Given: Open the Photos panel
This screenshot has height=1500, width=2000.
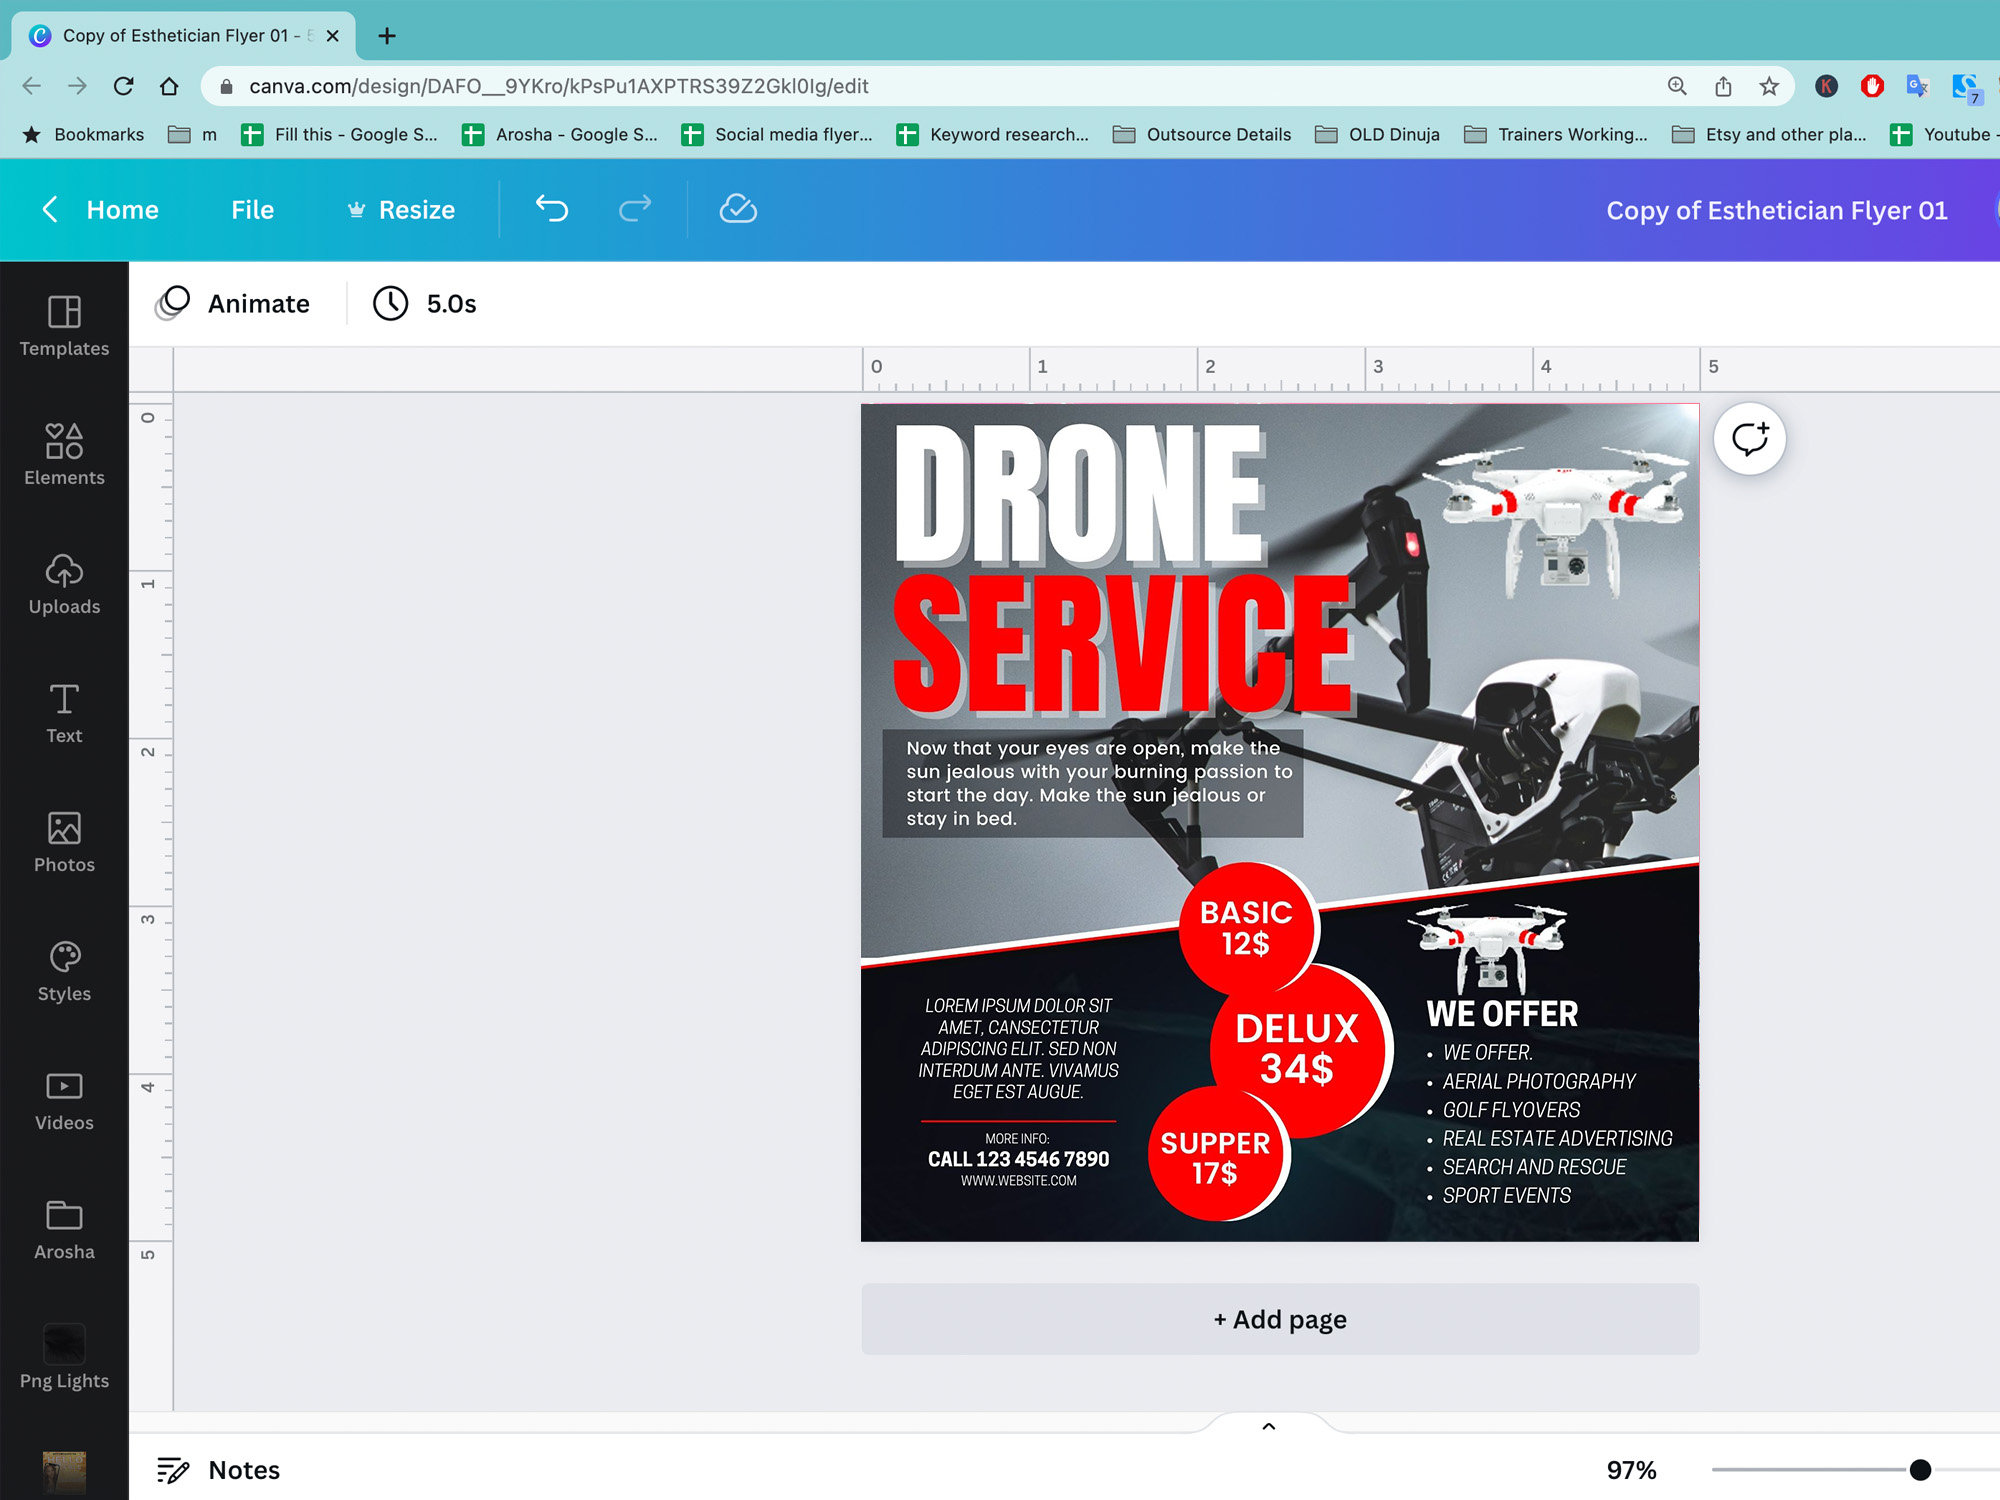Looking at the screenshot, I should tap(64, 843).
